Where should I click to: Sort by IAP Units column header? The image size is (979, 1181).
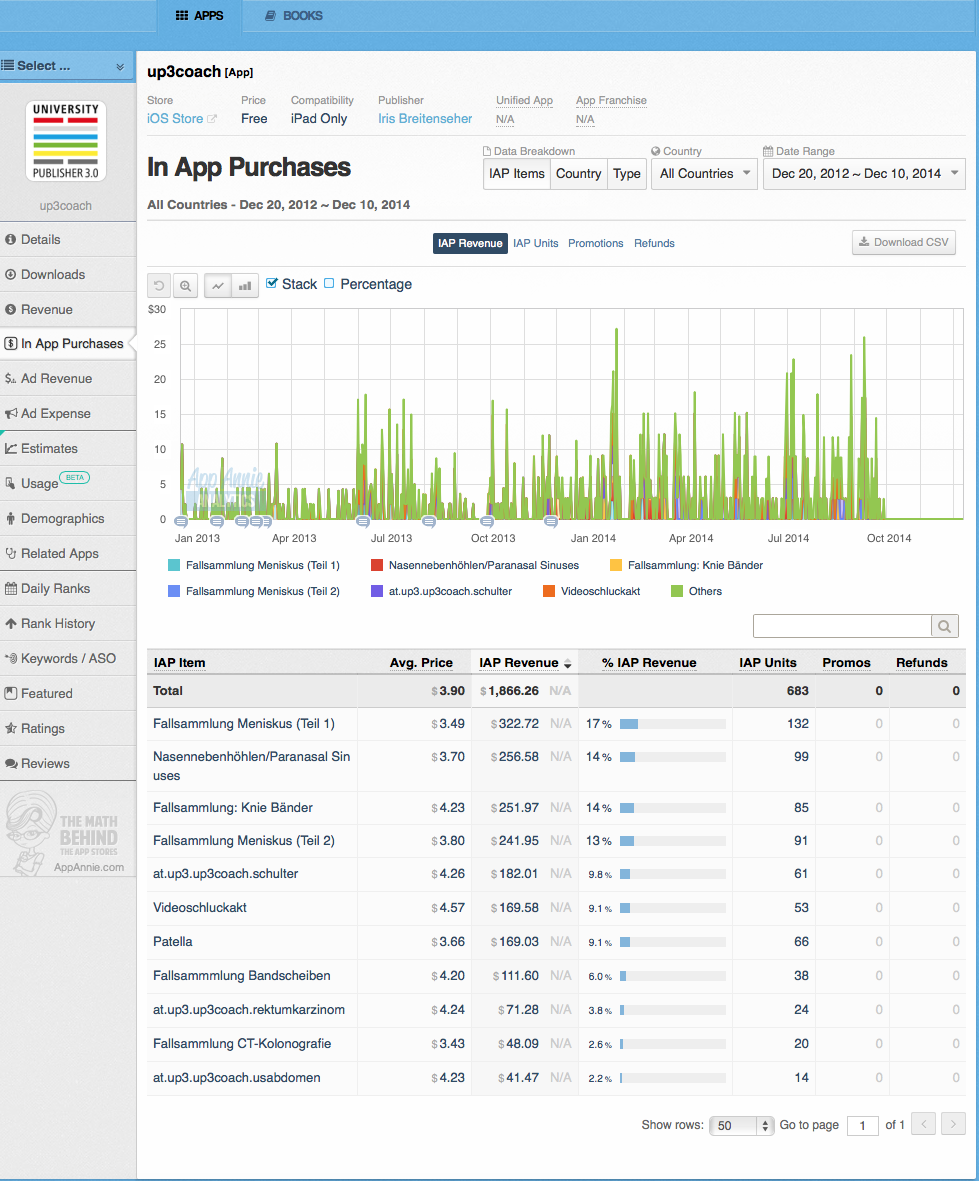click(767, 663)
